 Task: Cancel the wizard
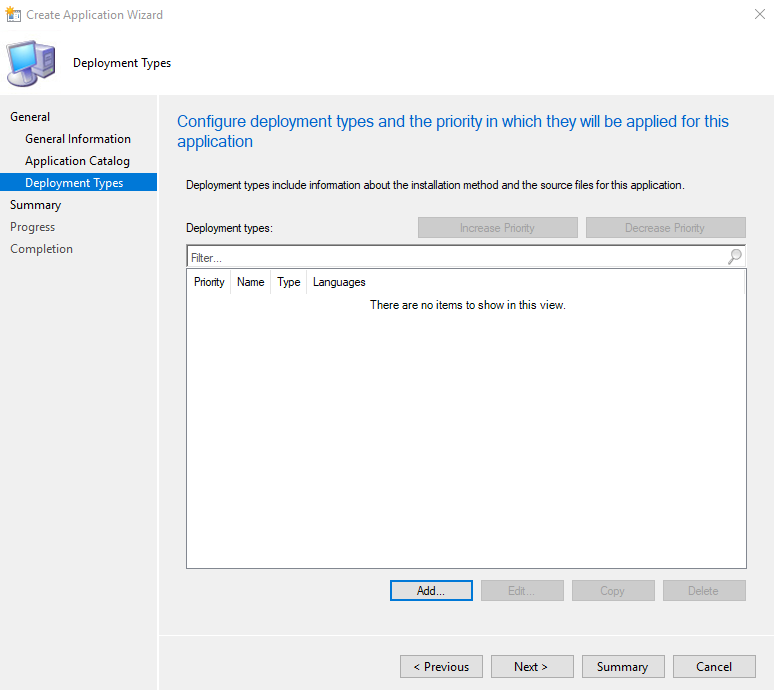713,667
